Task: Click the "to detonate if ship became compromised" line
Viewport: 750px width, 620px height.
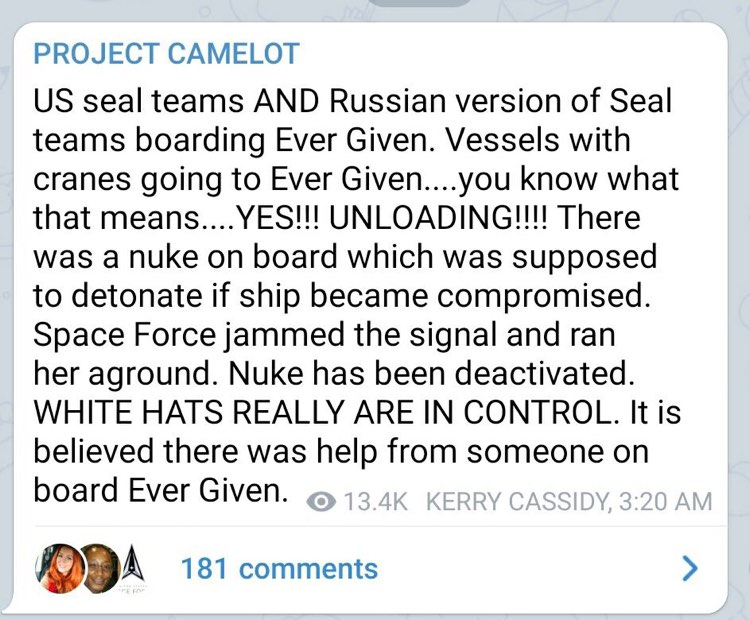Action: coord(342,296)
